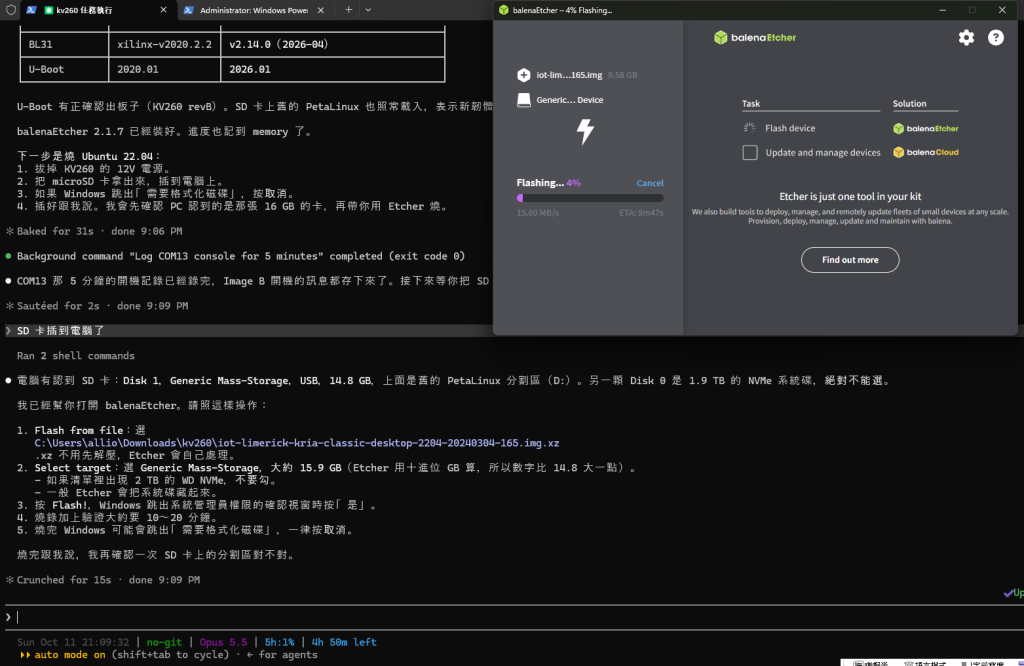This screenshot has width=1024, height=666.
Task: Open the iot-limerick .img.xz file path link
Action: (x=296, y=443)
